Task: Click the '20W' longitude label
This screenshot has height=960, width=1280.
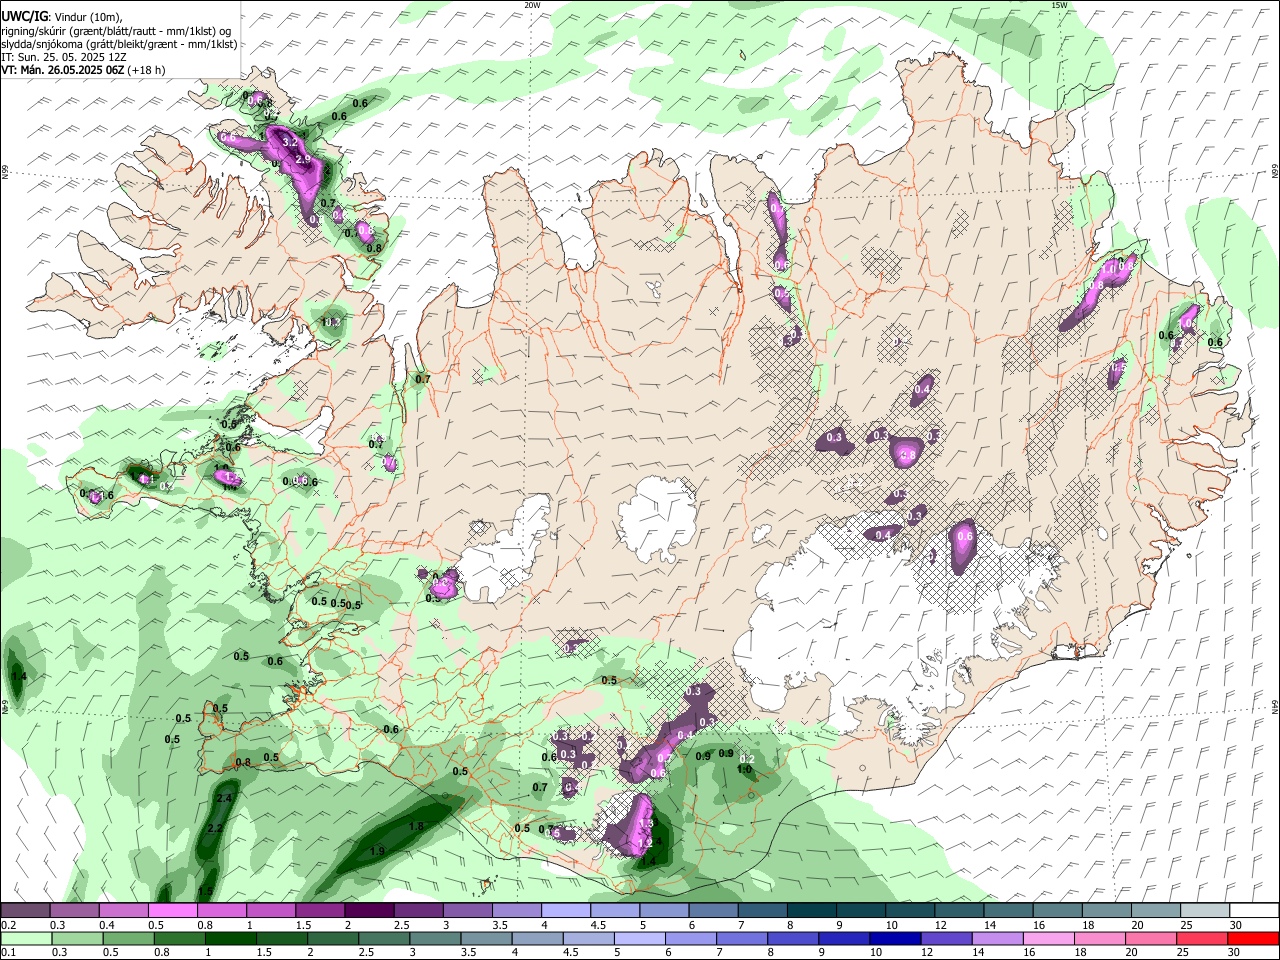Action: coord(532,5)
